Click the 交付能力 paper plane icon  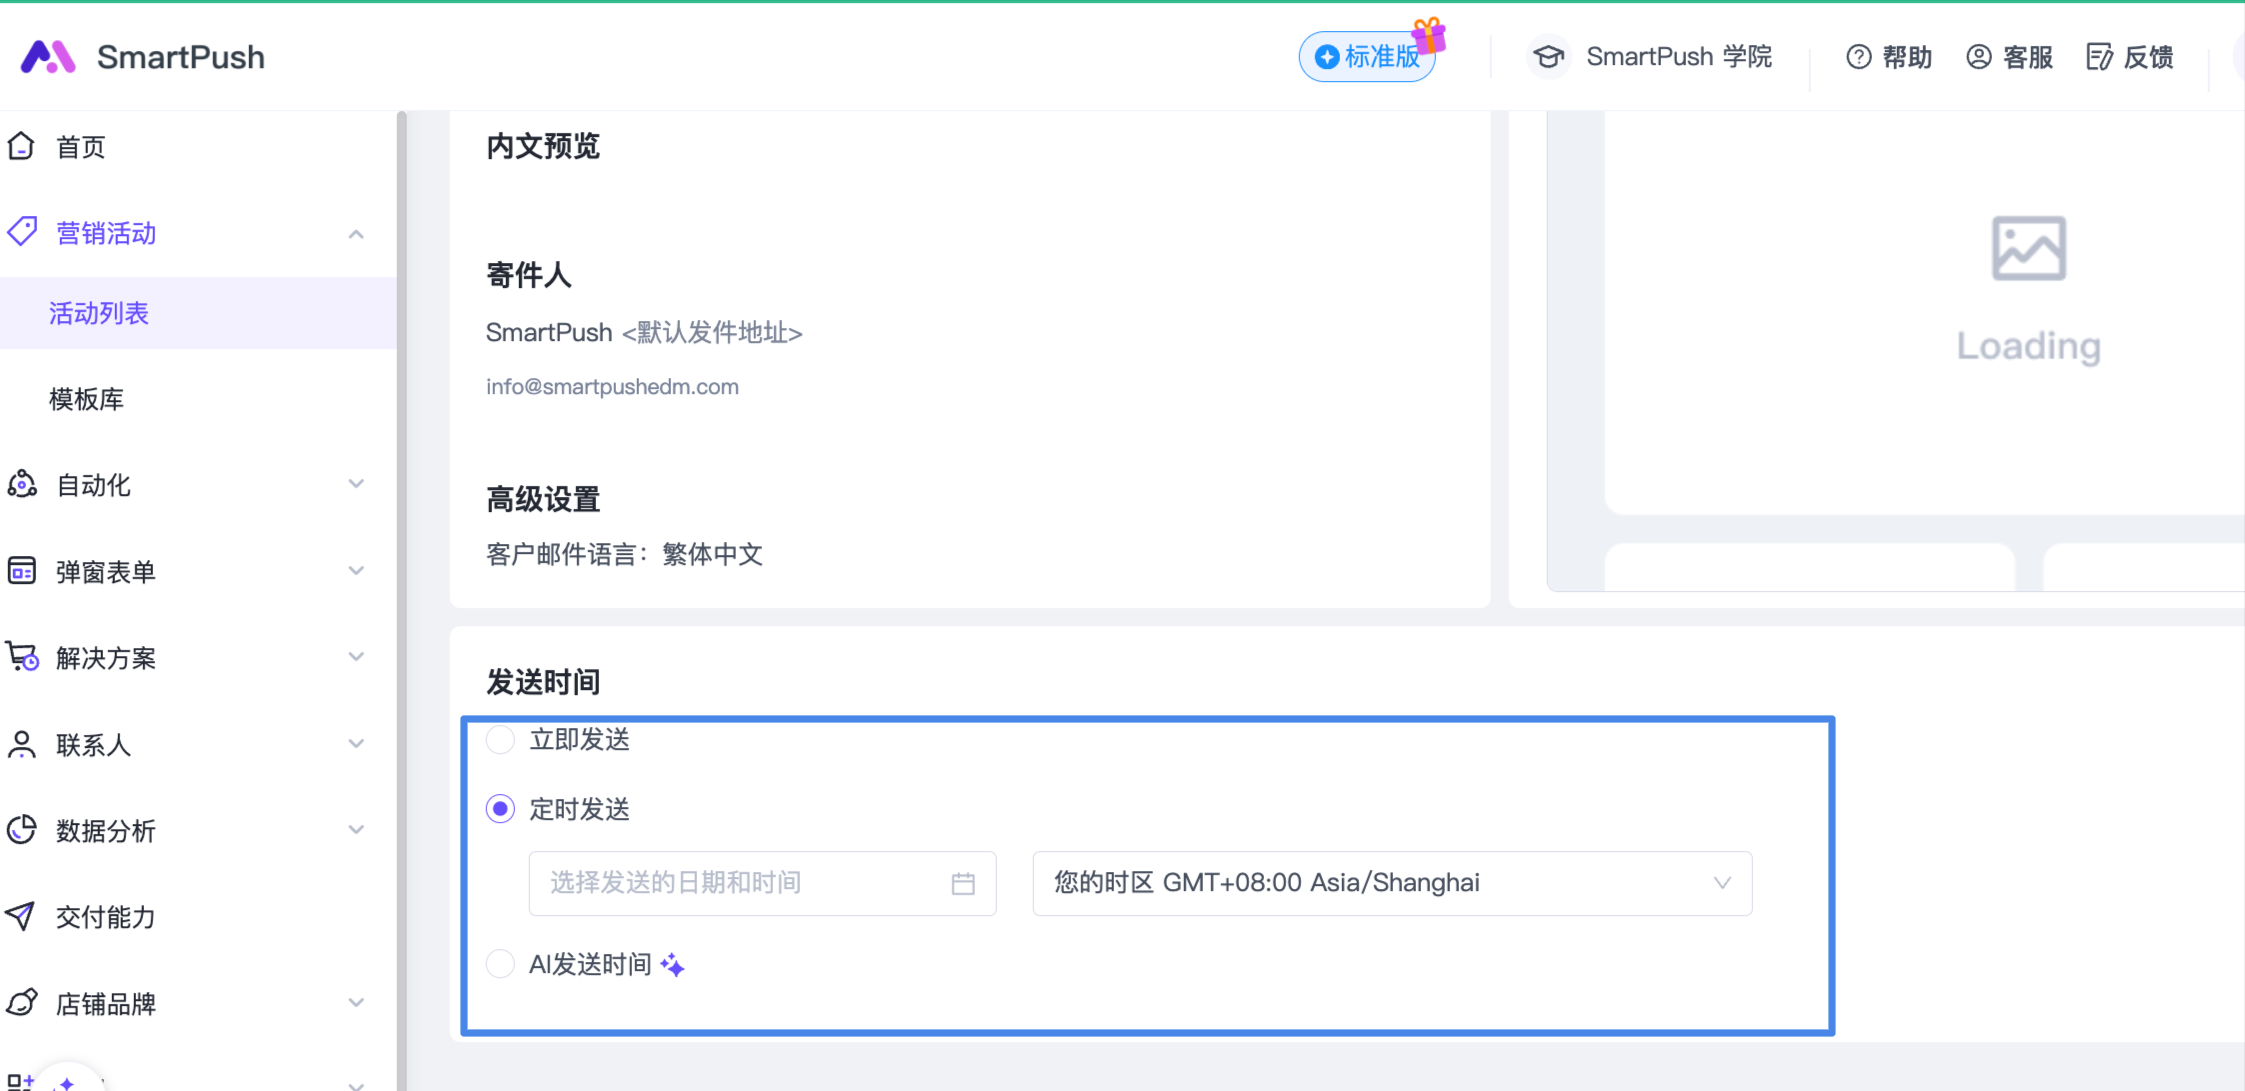[21, 916]
